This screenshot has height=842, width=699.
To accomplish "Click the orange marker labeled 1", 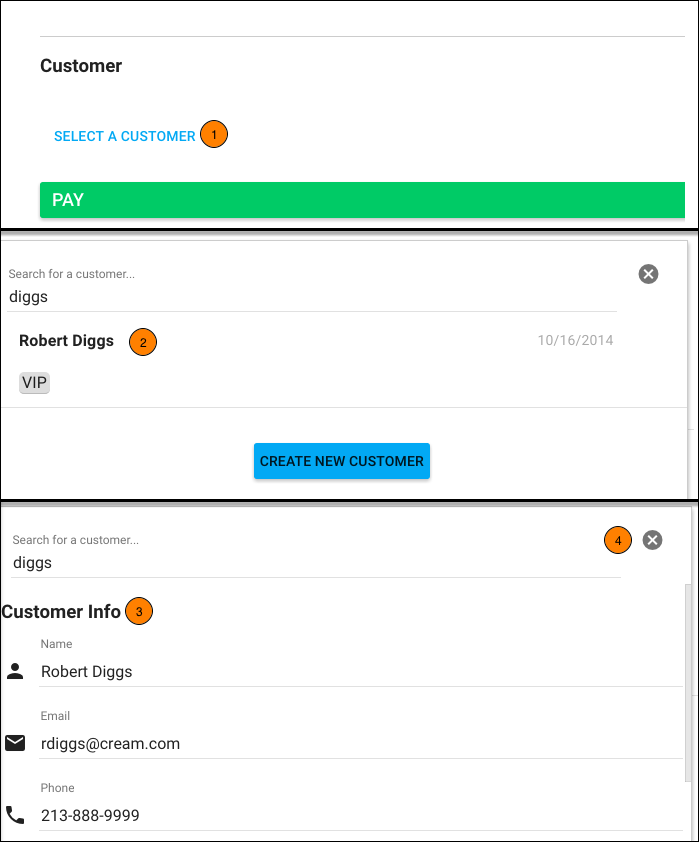I will tap(213, 133).
